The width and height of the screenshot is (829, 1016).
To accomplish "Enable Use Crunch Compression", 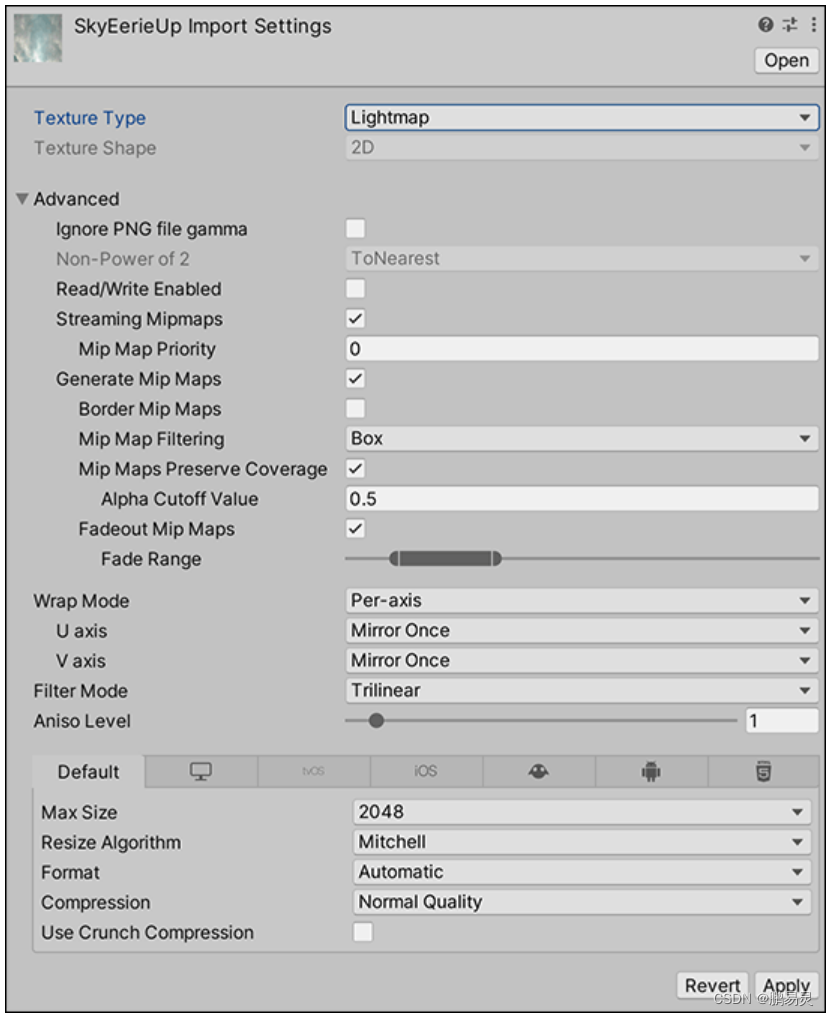I will tap(362, 932).
